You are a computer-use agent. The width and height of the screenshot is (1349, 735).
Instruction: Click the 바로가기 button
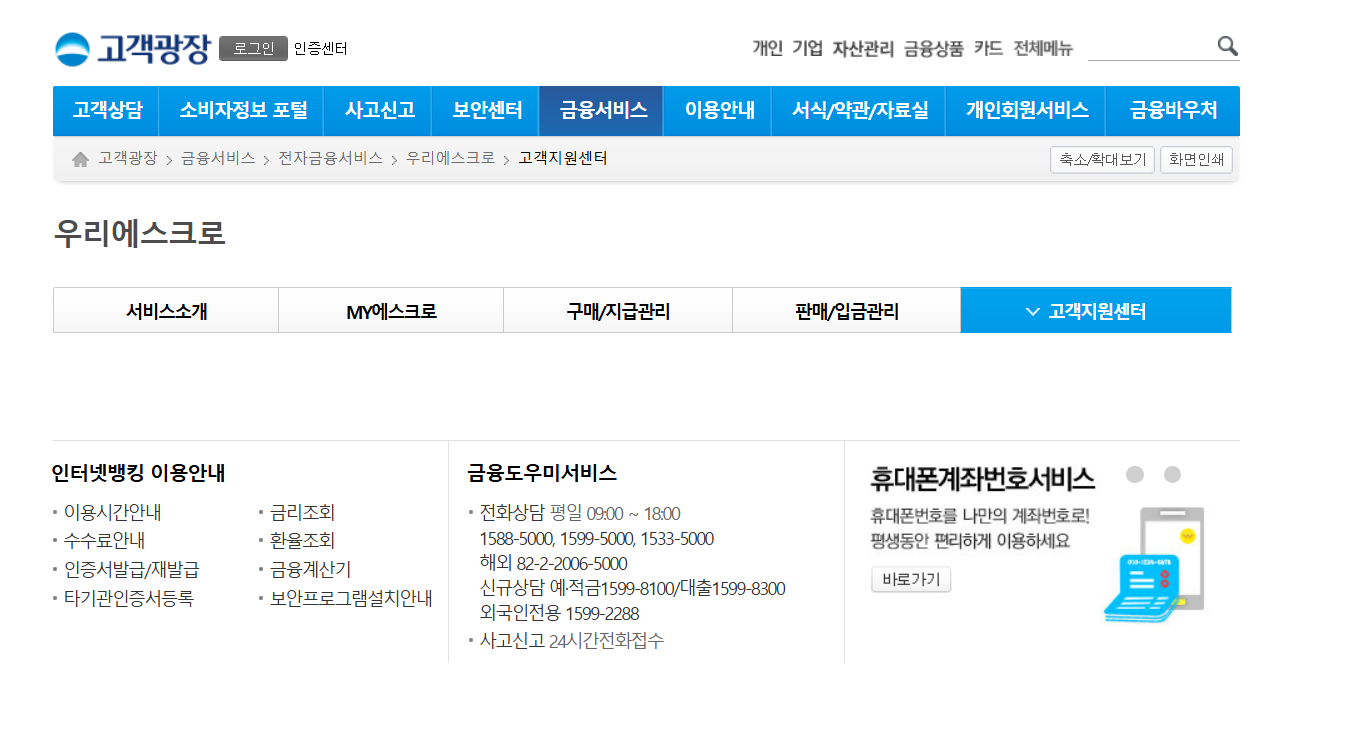coord(911,580)
